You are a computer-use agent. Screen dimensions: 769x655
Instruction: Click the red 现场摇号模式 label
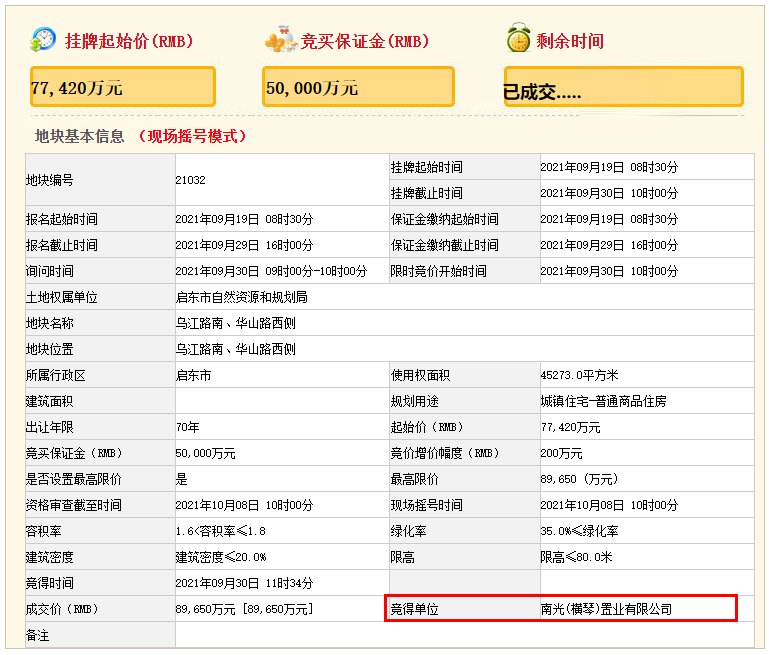pyautogui.click(x=192, y=136)
